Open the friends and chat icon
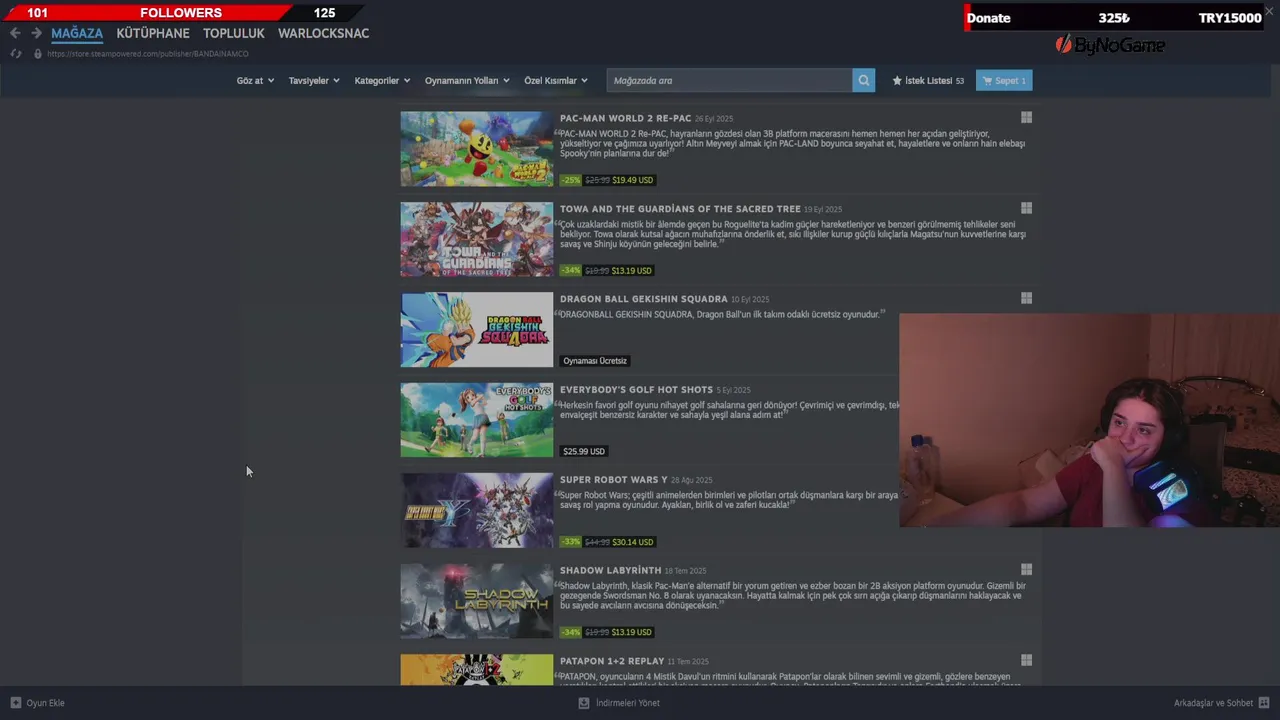Image resolution: width=1280 pixels, height=720 pixels. tap(1264, 703)
